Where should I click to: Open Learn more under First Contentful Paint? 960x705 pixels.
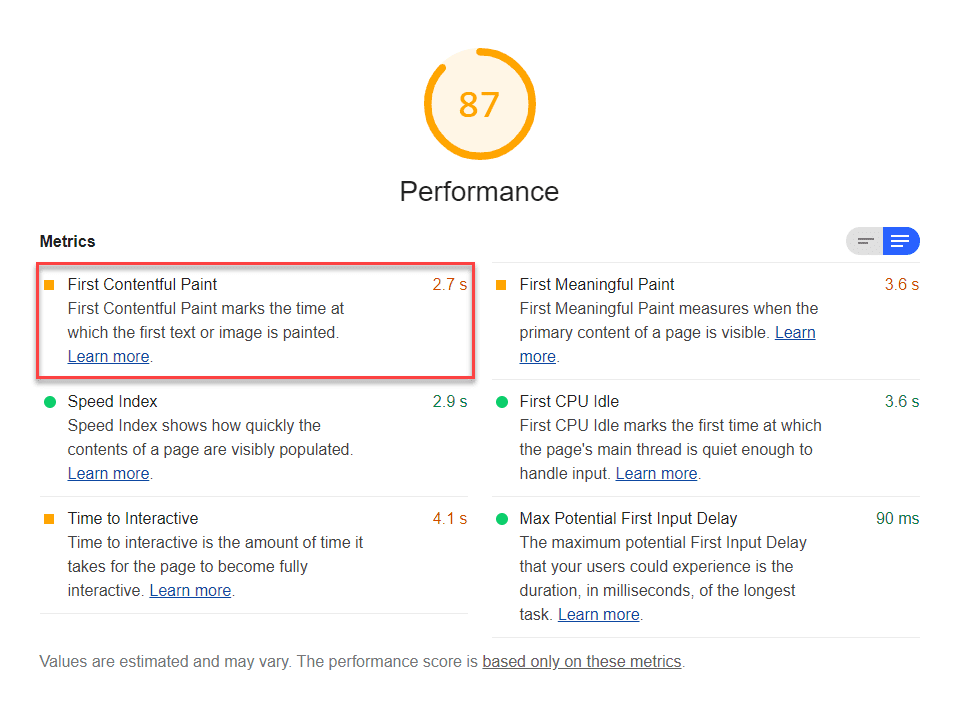click(108, 356)
